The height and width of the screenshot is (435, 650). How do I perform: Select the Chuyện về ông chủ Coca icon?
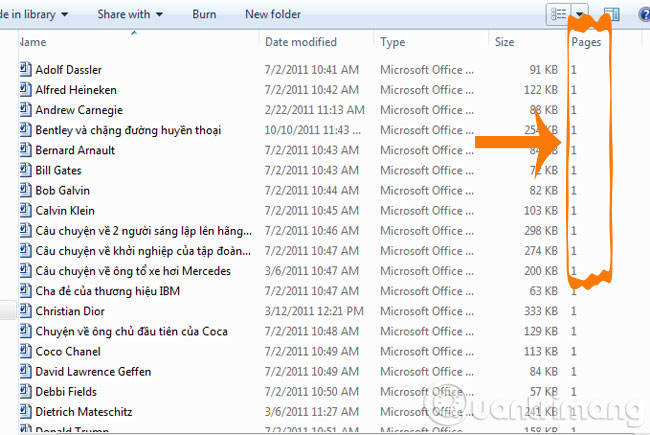coord(26,331)
